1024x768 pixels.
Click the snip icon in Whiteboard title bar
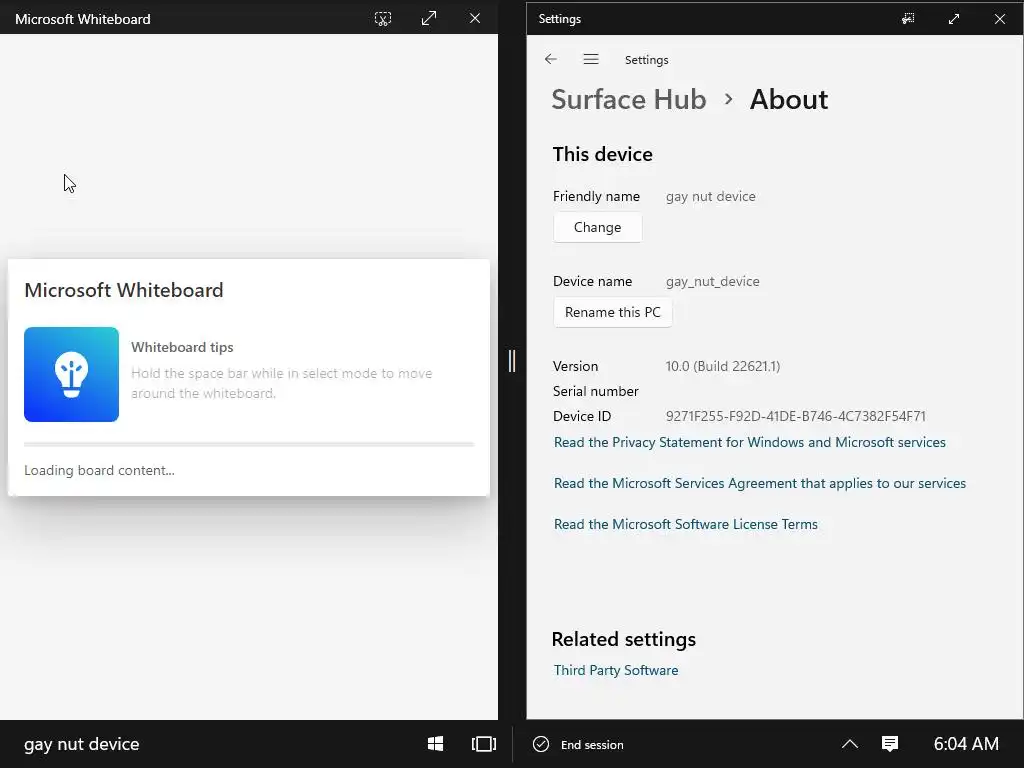point(383,19)
